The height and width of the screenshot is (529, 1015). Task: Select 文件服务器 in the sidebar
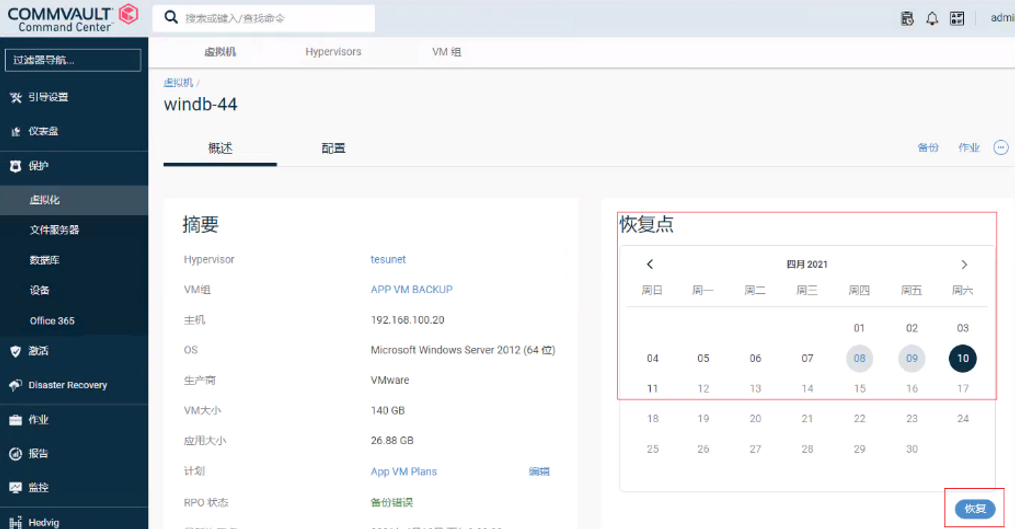54,230
